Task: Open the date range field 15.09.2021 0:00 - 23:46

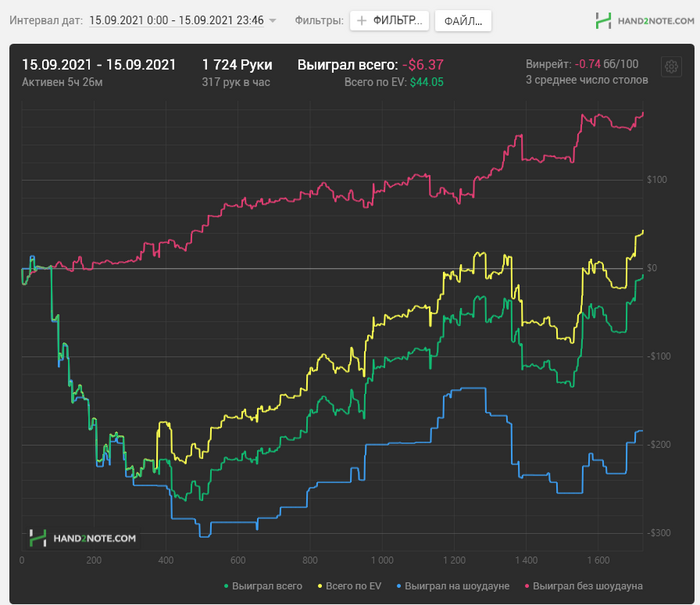Action: (176, 21)
